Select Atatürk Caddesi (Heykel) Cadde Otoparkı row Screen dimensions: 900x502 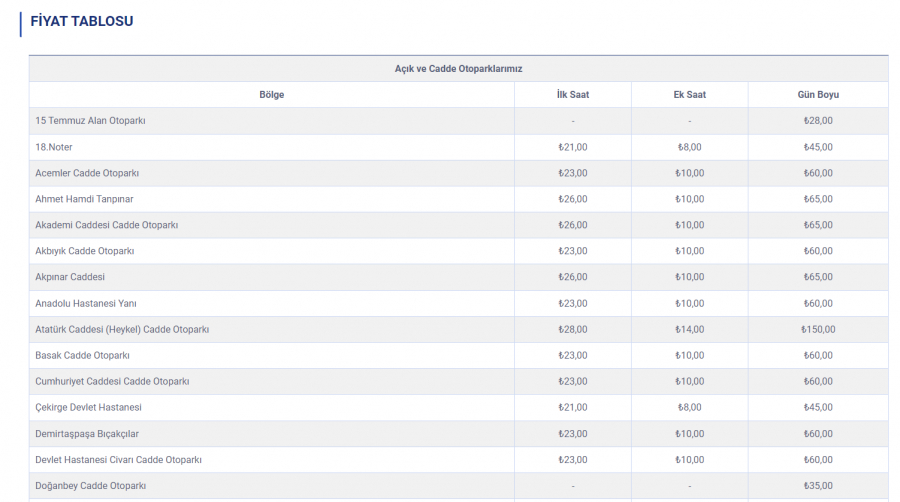[122, 329]
